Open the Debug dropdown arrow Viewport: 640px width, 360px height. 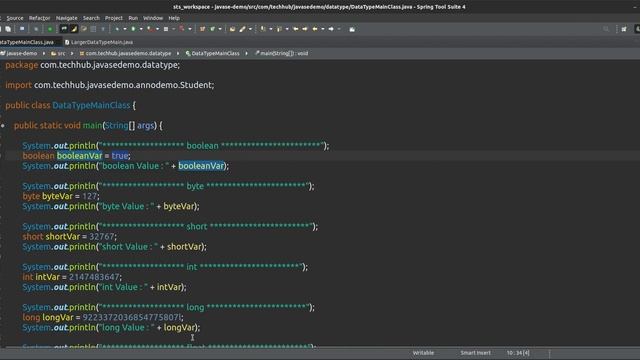pos(125,29)
